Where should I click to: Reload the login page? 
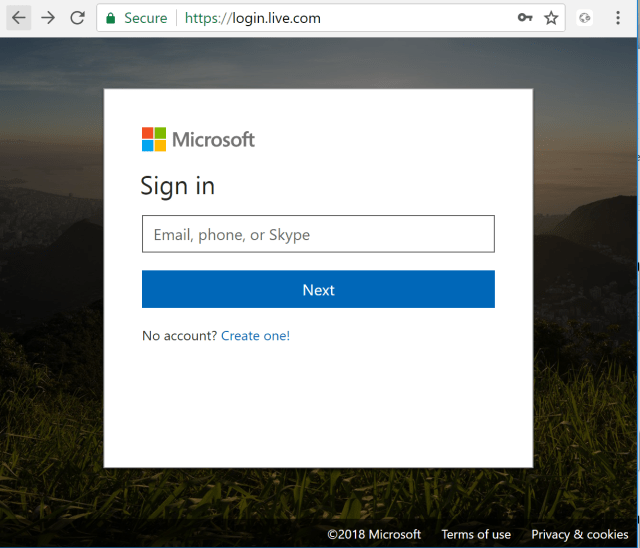click(77, 18)
